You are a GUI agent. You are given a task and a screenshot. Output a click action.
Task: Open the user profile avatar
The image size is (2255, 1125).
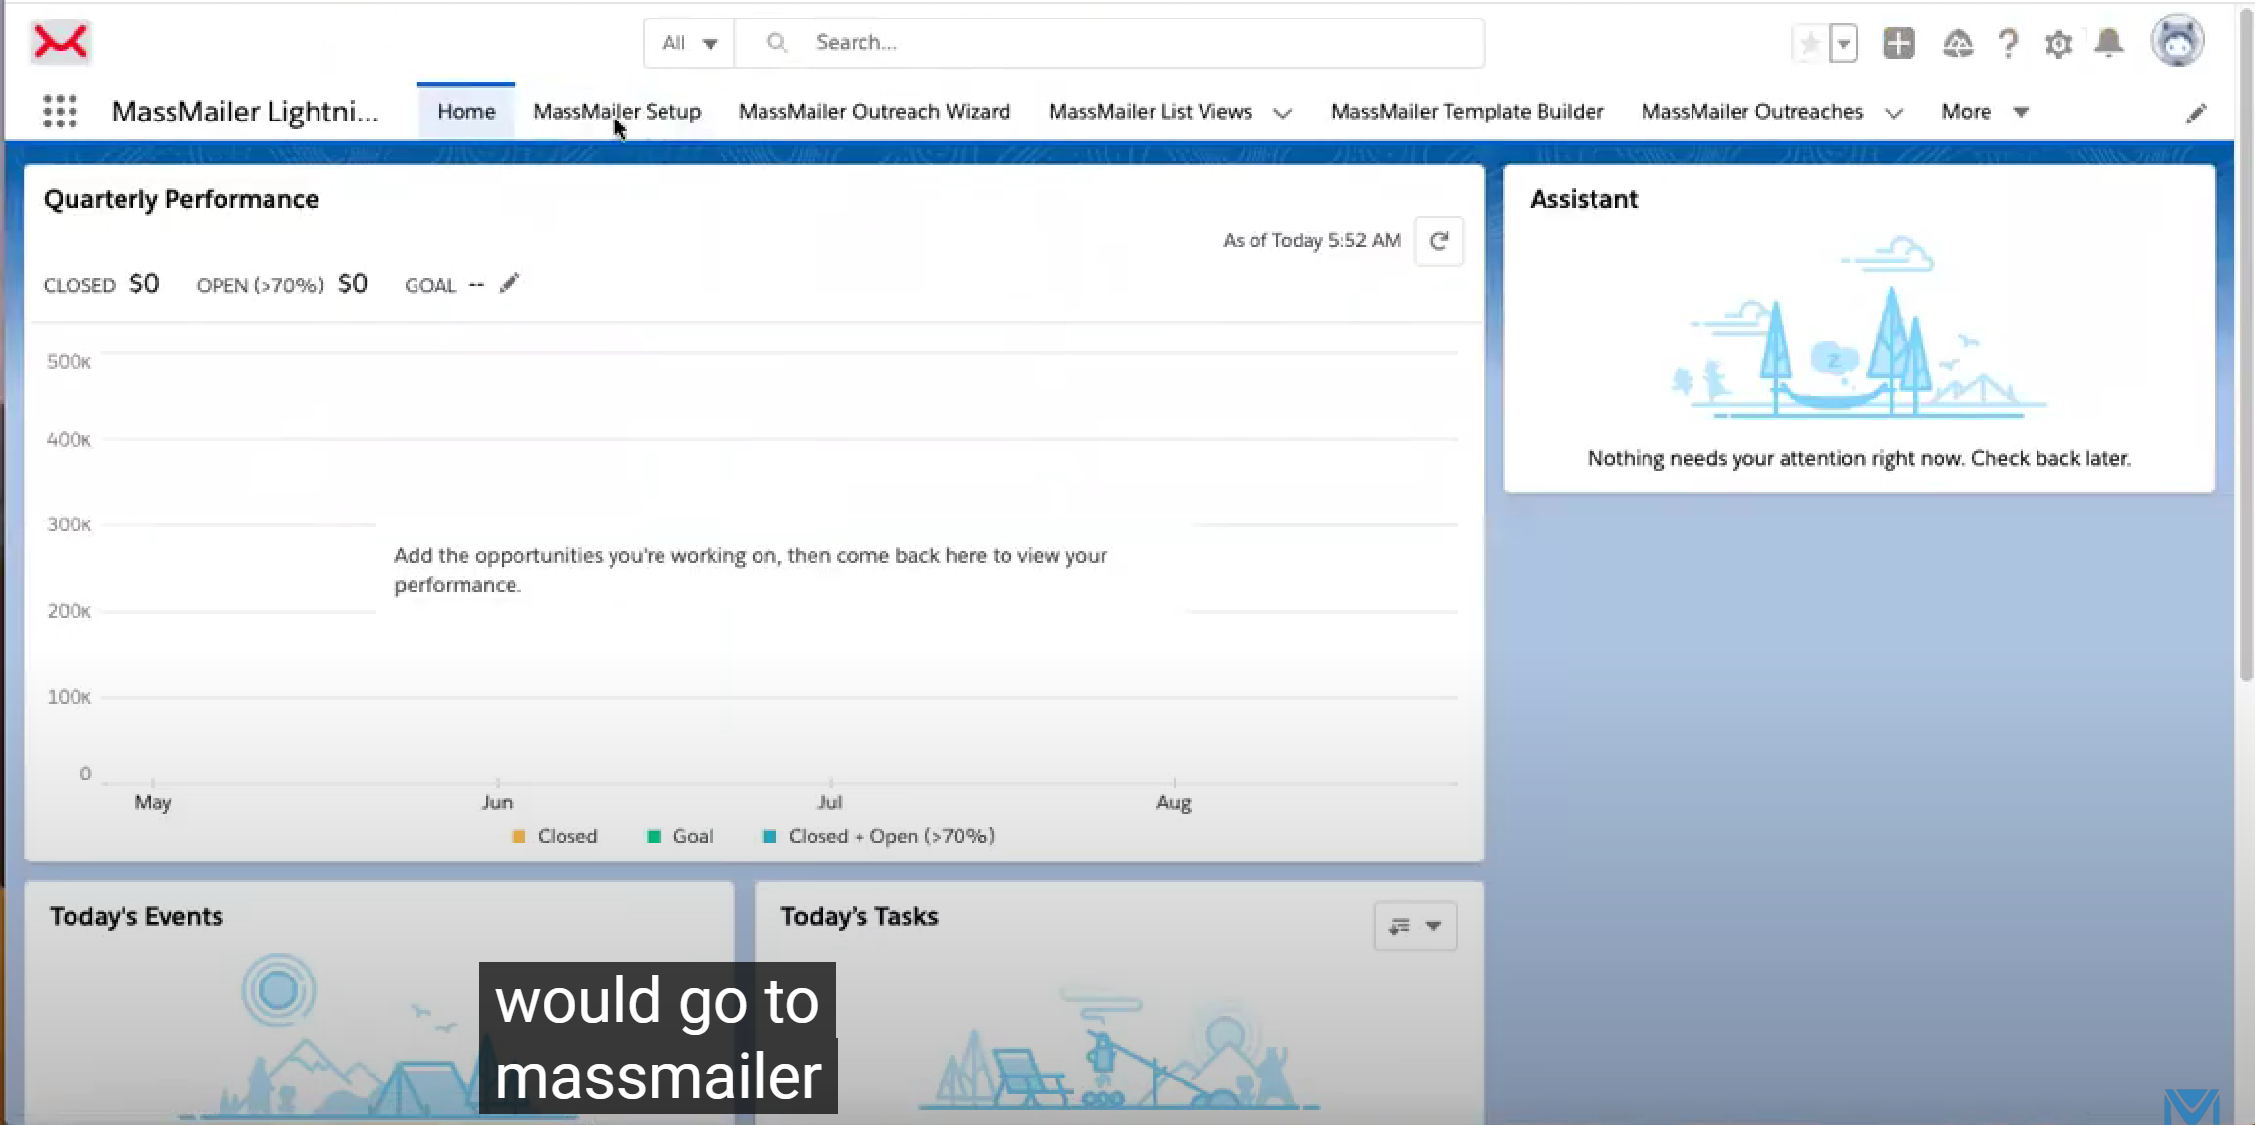(2177, 42)
